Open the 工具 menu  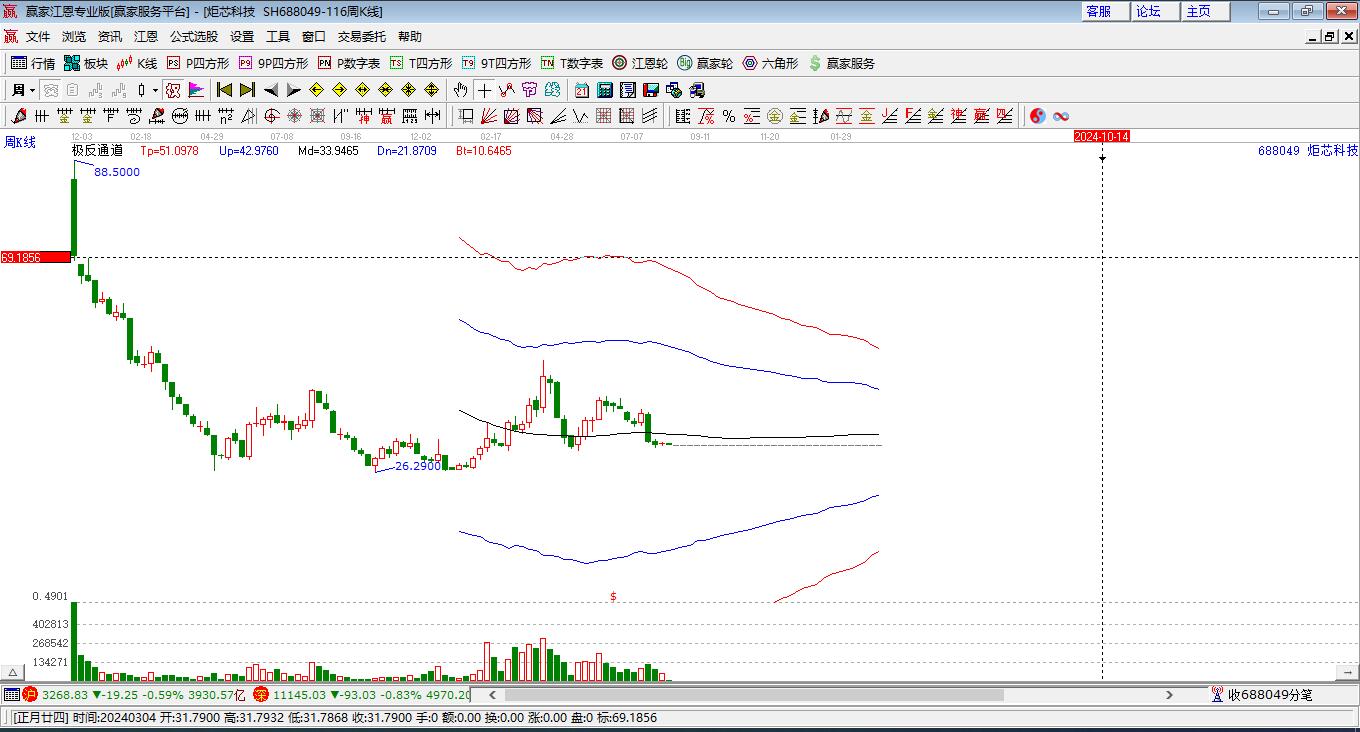click(x=278, y=36)
